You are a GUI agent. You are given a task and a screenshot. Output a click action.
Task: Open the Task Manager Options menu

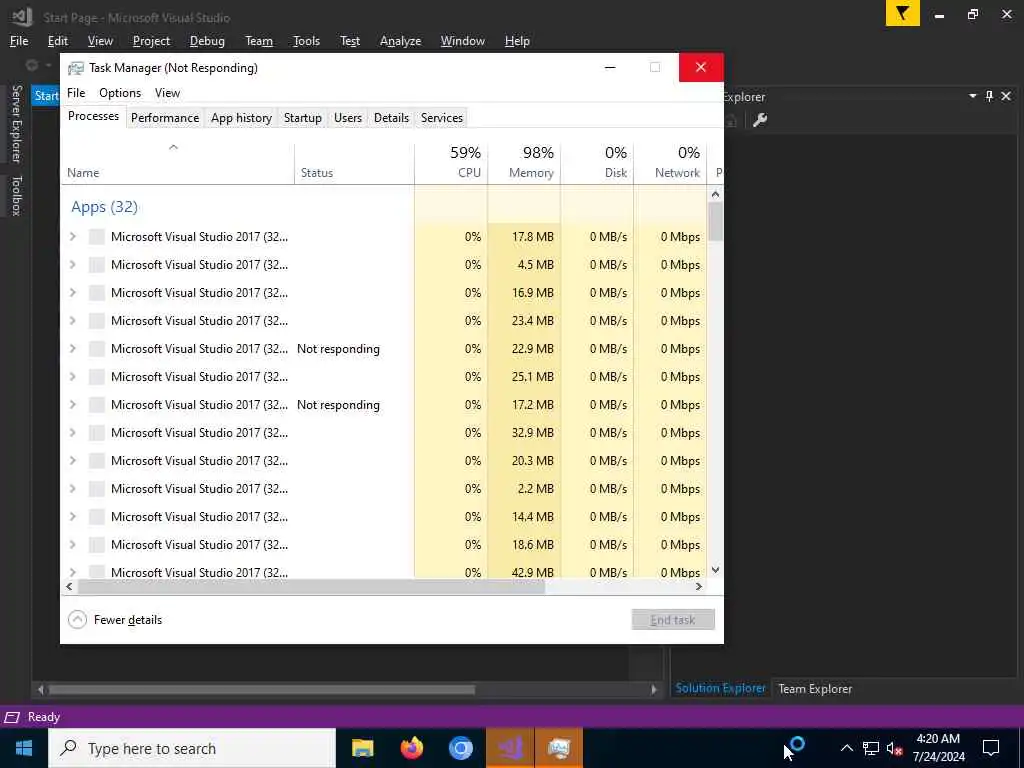click(x=120, y=93)
